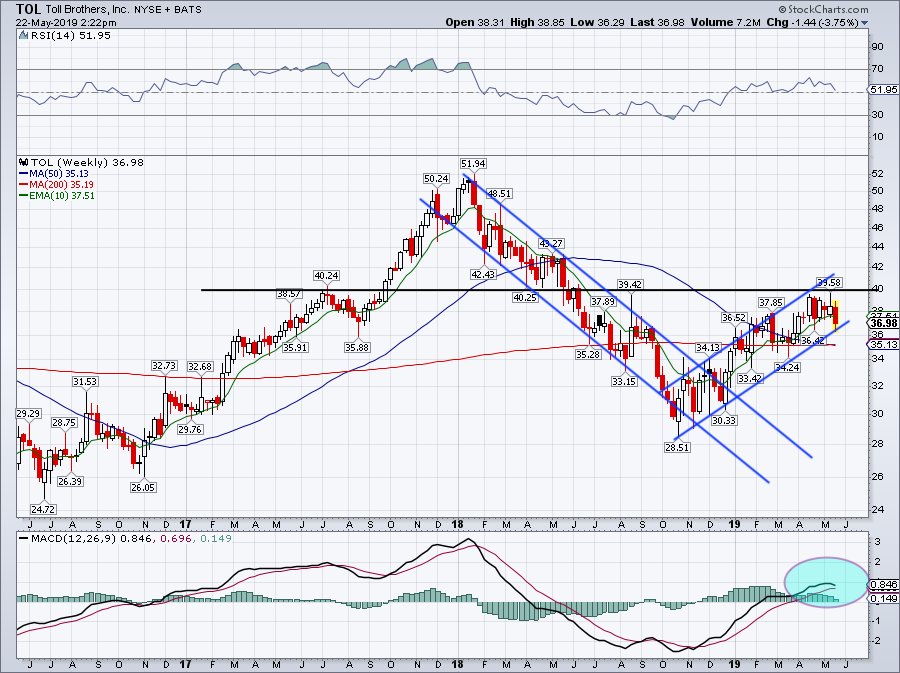Click the 51.95 RSI axis marker

tap(883, 90)
